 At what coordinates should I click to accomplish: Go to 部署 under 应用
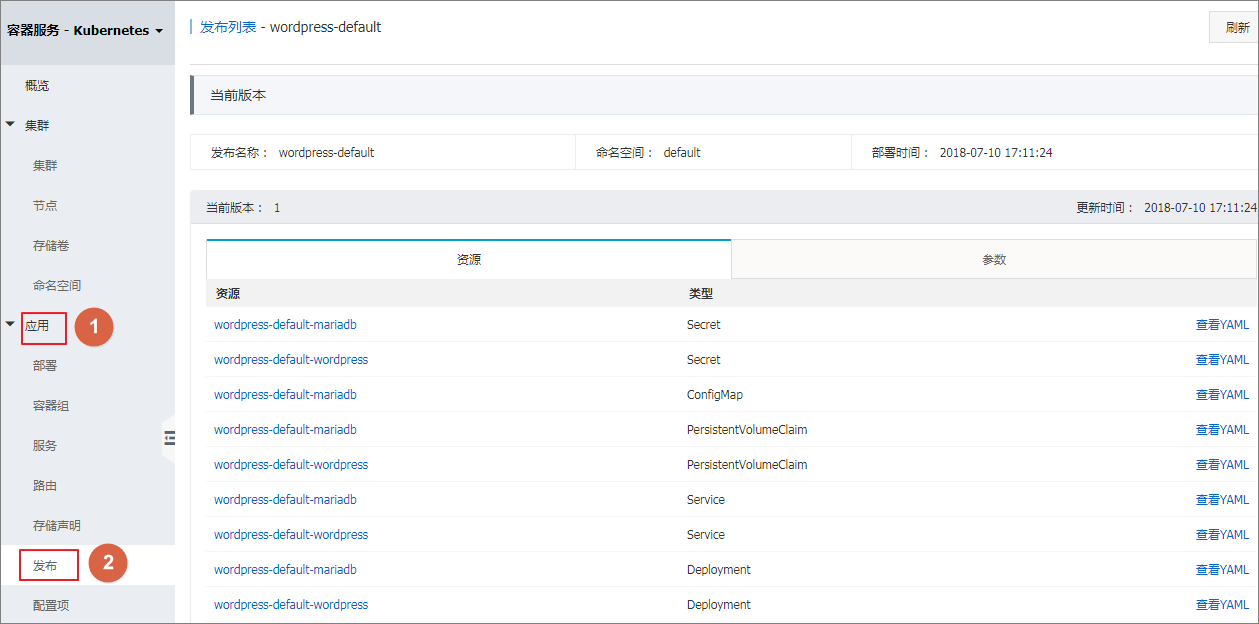[45, 366]
